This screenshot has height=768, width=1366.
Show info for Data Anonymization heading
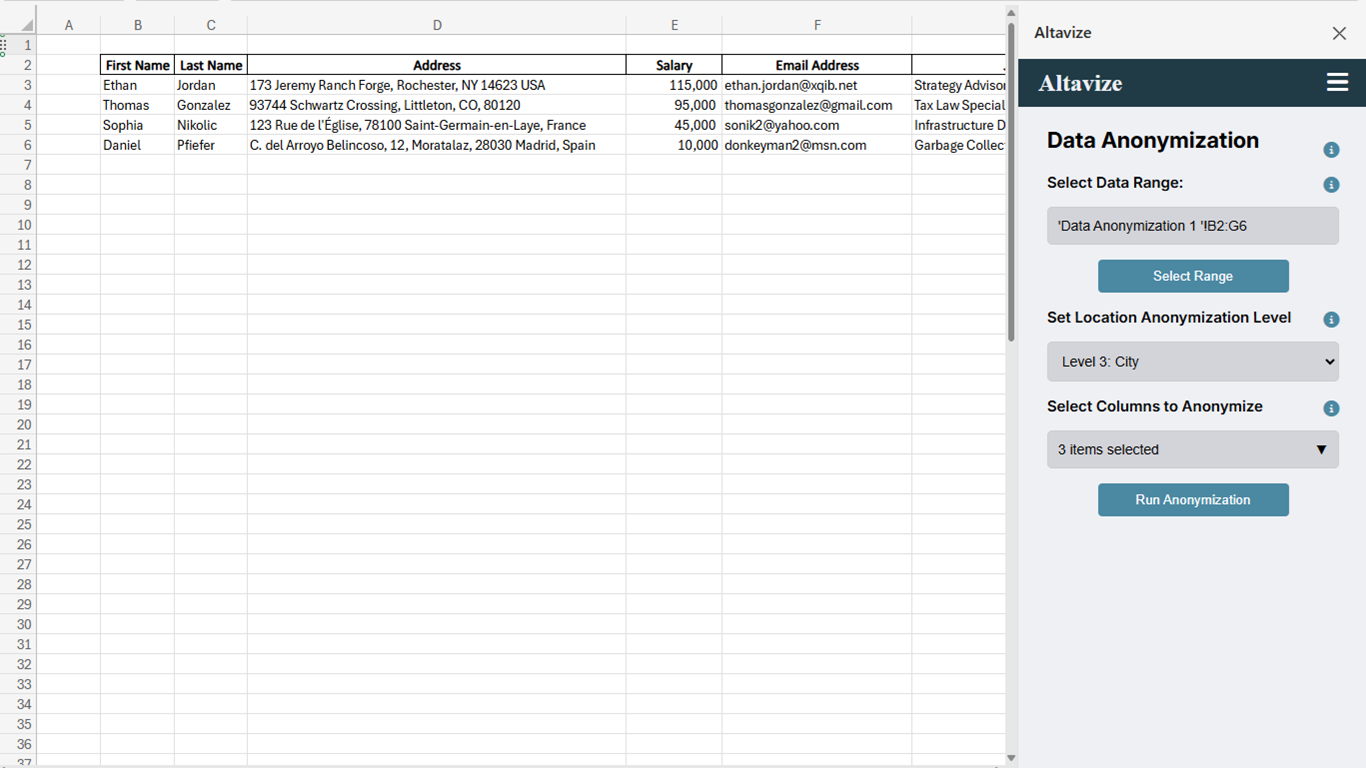pyautogui.click(x=1331, y=150)
